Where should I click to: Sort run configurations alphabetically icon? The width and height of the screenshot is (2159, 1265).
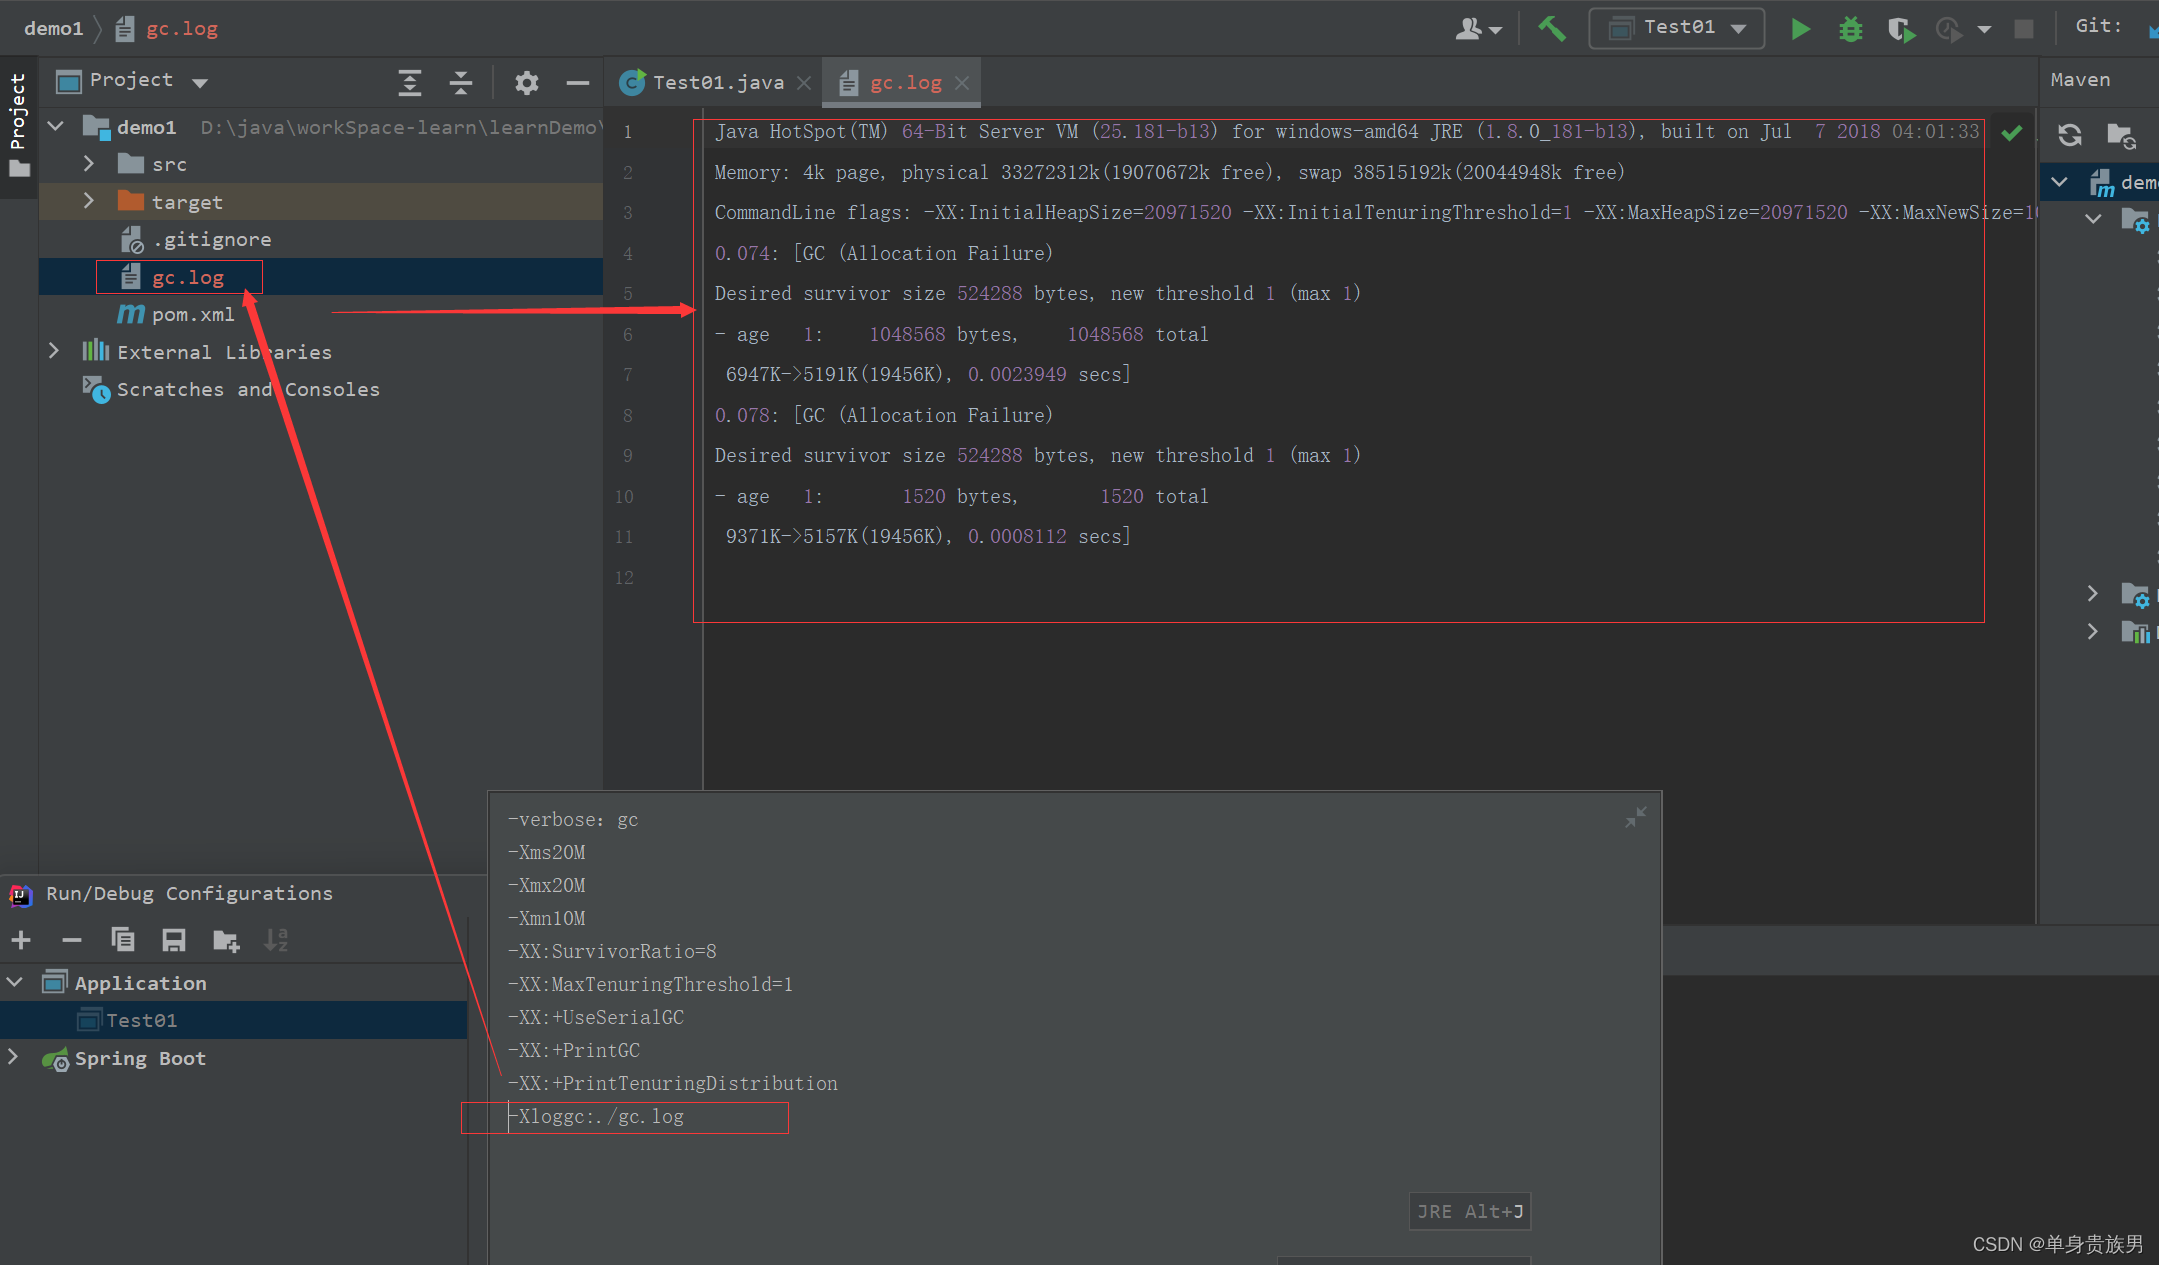point(276,940)
